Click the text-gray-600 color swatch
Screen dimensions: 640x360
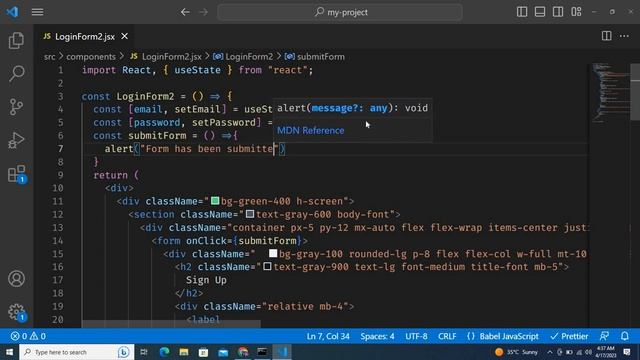[250, 214]
